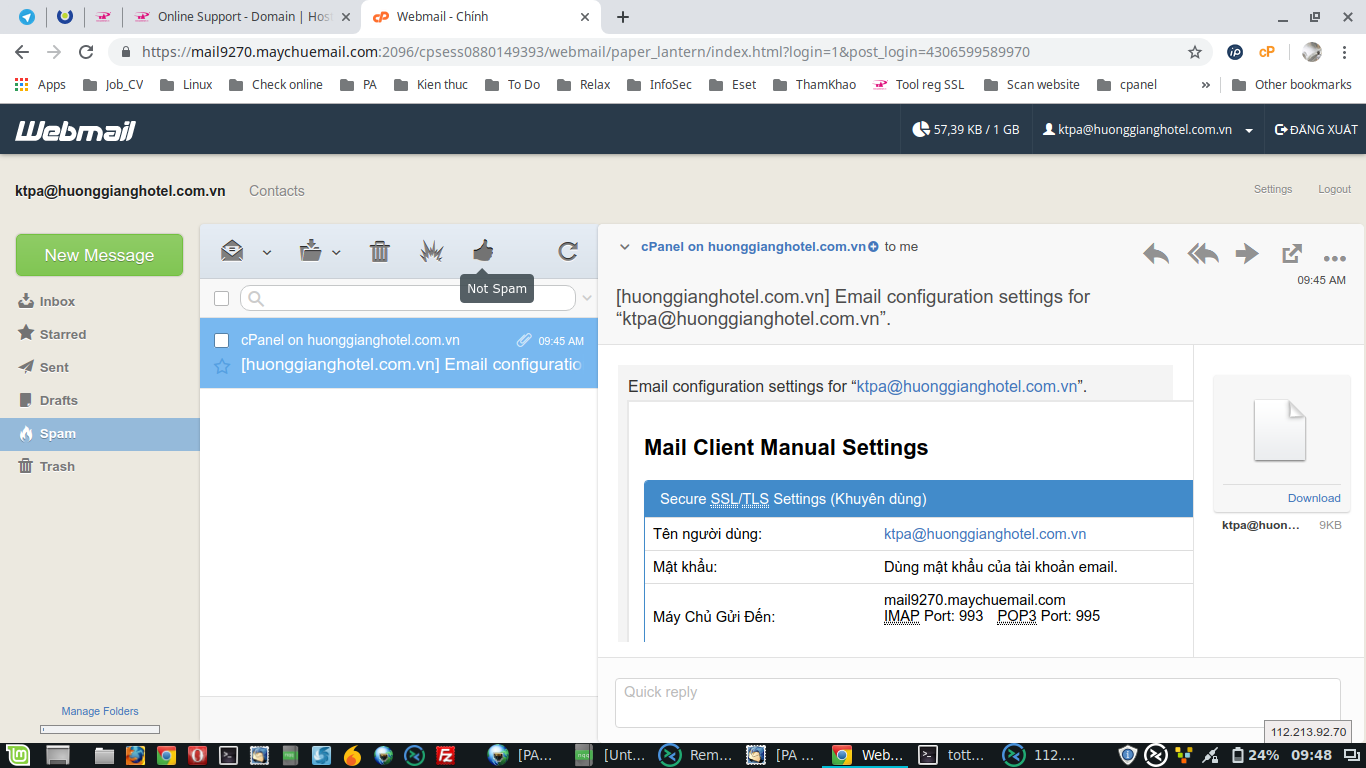The height and width of the screenshot is (768, 1366).
Task: Click the Webmail logo
Action: [x=75, y=130]
